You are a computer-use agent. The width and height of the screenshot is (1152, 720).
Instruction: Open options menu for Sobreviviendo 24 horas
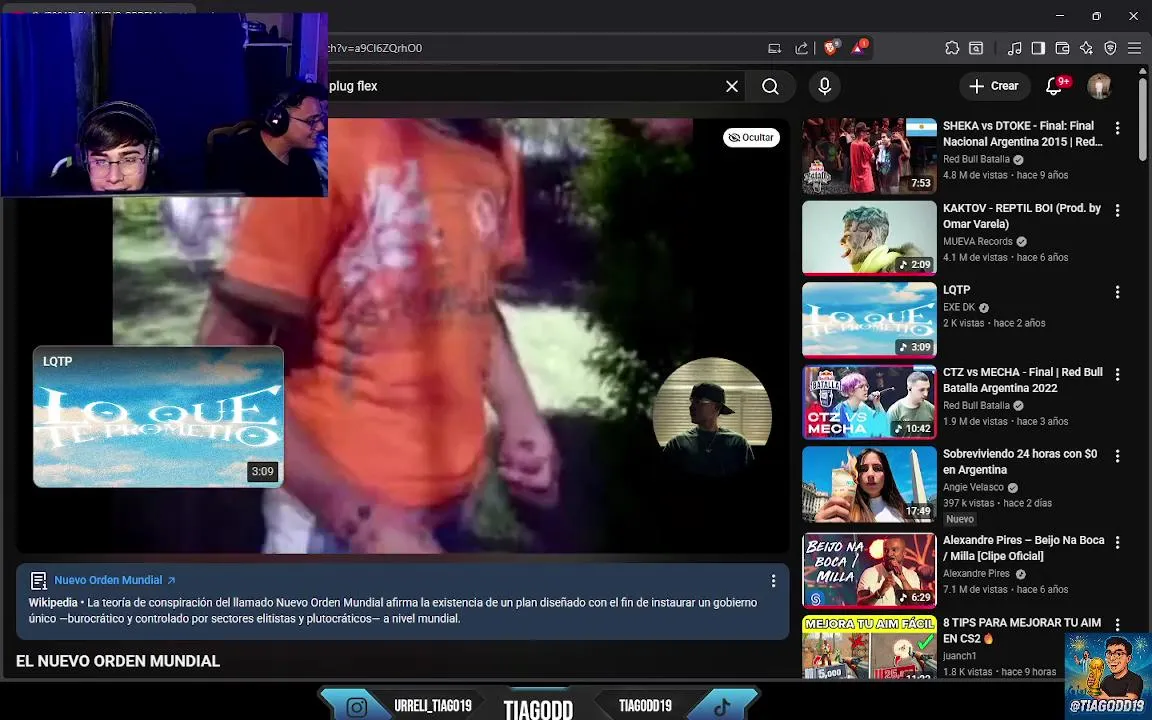(1117, 456)
